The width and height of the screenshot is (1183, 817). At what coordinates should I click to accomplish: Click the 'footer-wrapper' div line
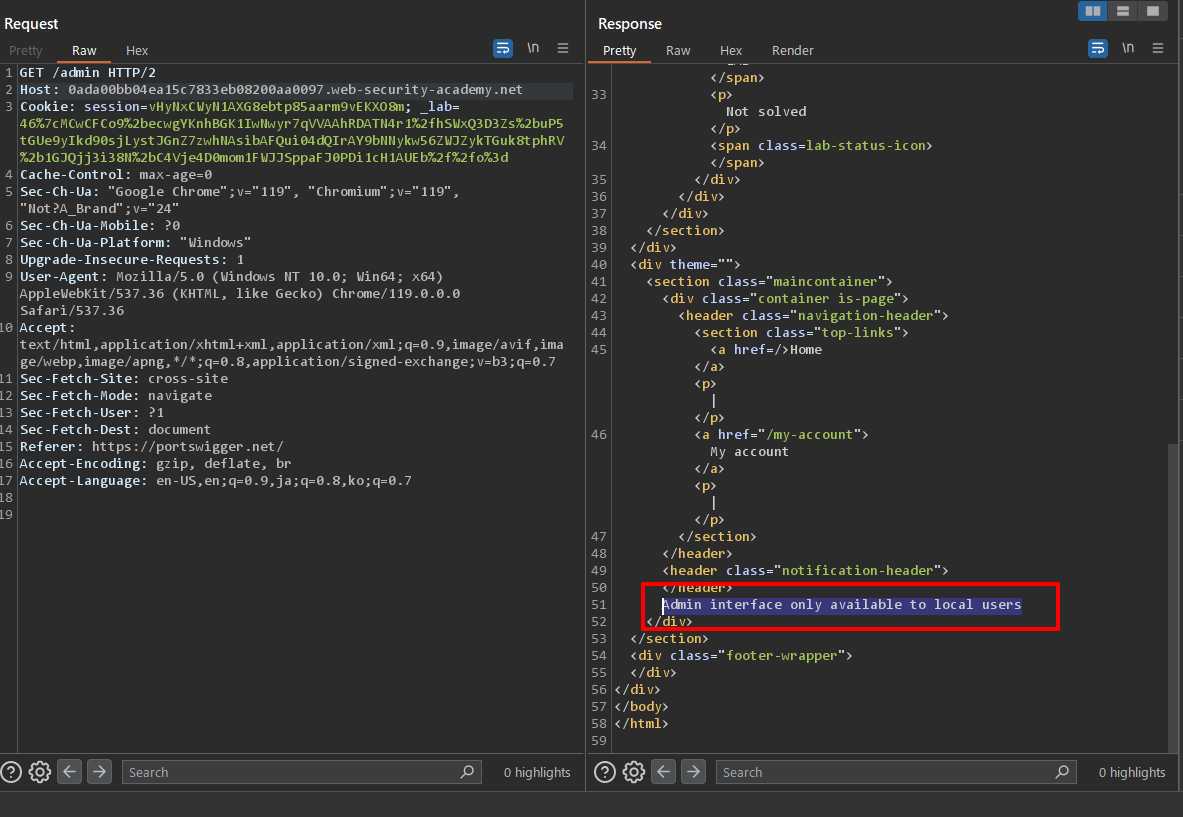pos(742,656)
